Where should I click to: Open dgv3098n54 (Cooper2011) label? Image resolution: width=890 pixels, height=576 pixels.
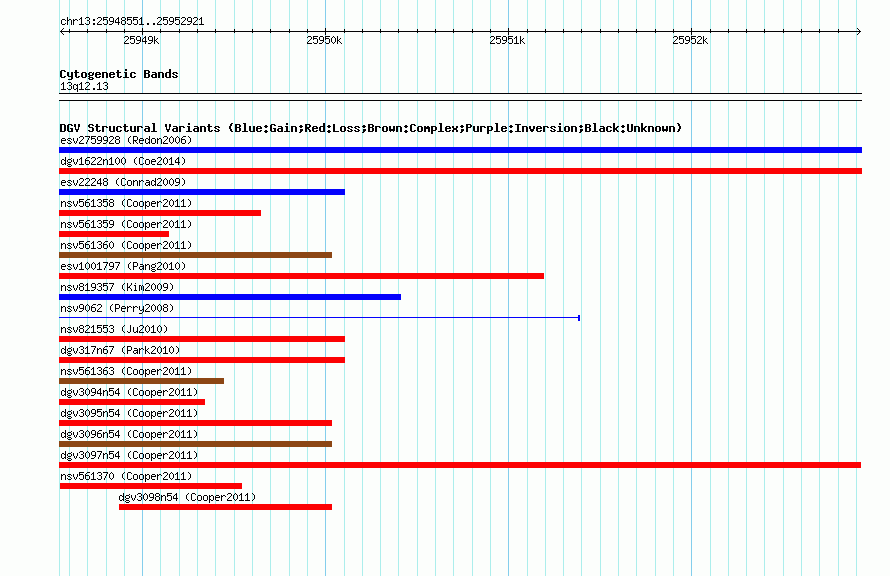click(x=187, y=497)
